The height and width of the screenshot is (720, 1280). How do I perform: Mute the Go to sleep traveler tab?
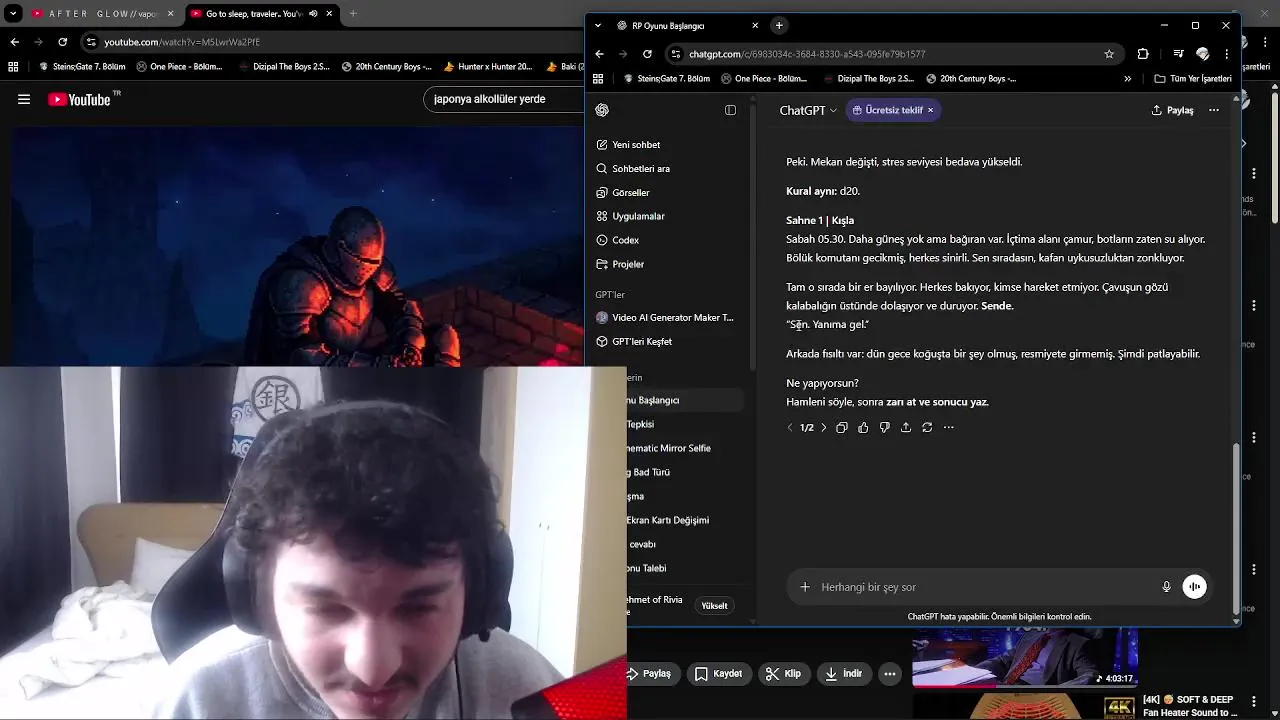point(313,14)
